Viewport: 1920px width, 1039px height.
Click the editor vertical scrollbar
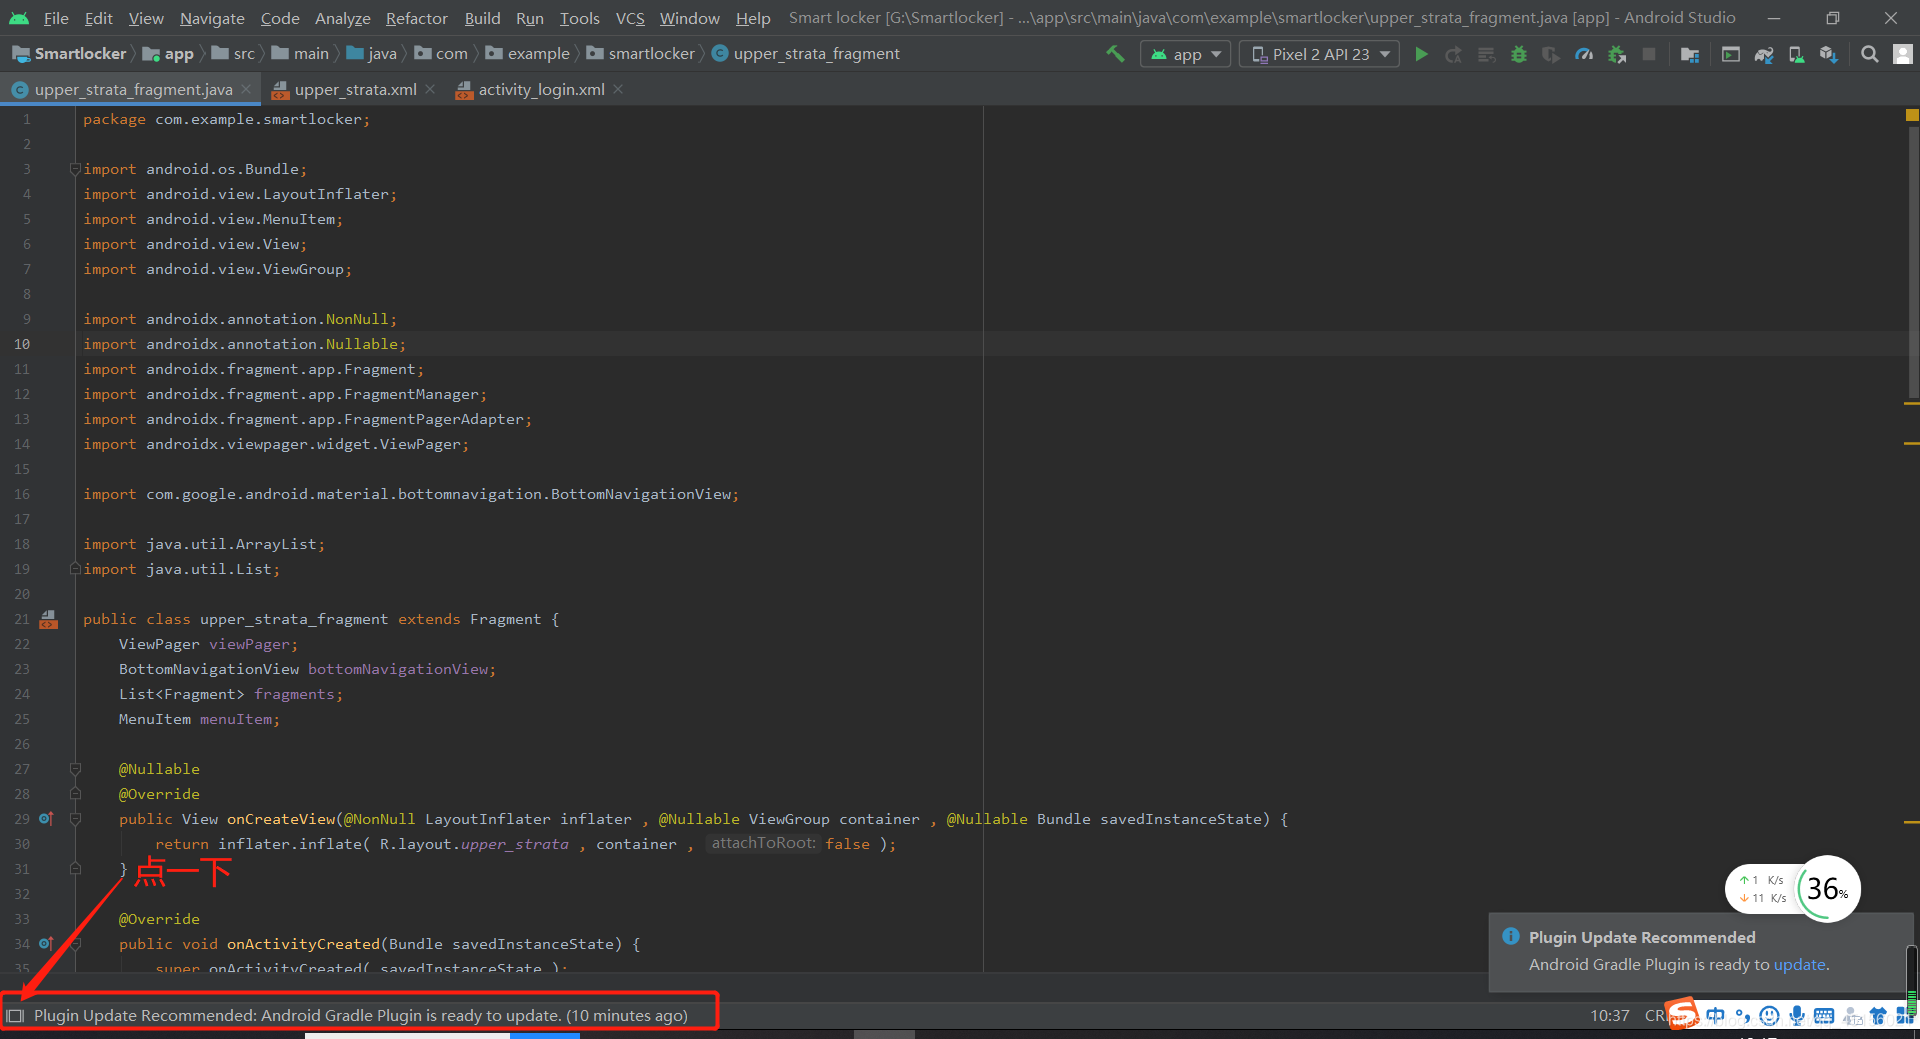pos(1913,260)
